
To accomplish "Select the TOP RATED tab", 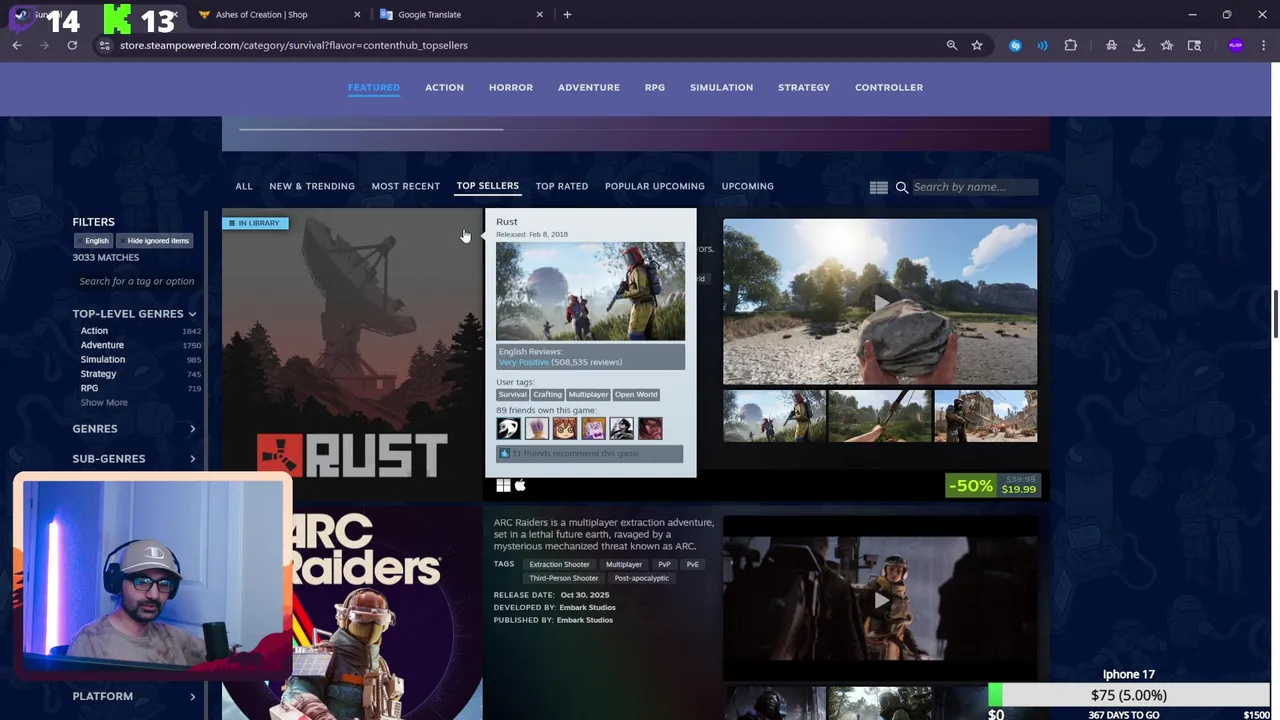I will [x=562, y=186].
